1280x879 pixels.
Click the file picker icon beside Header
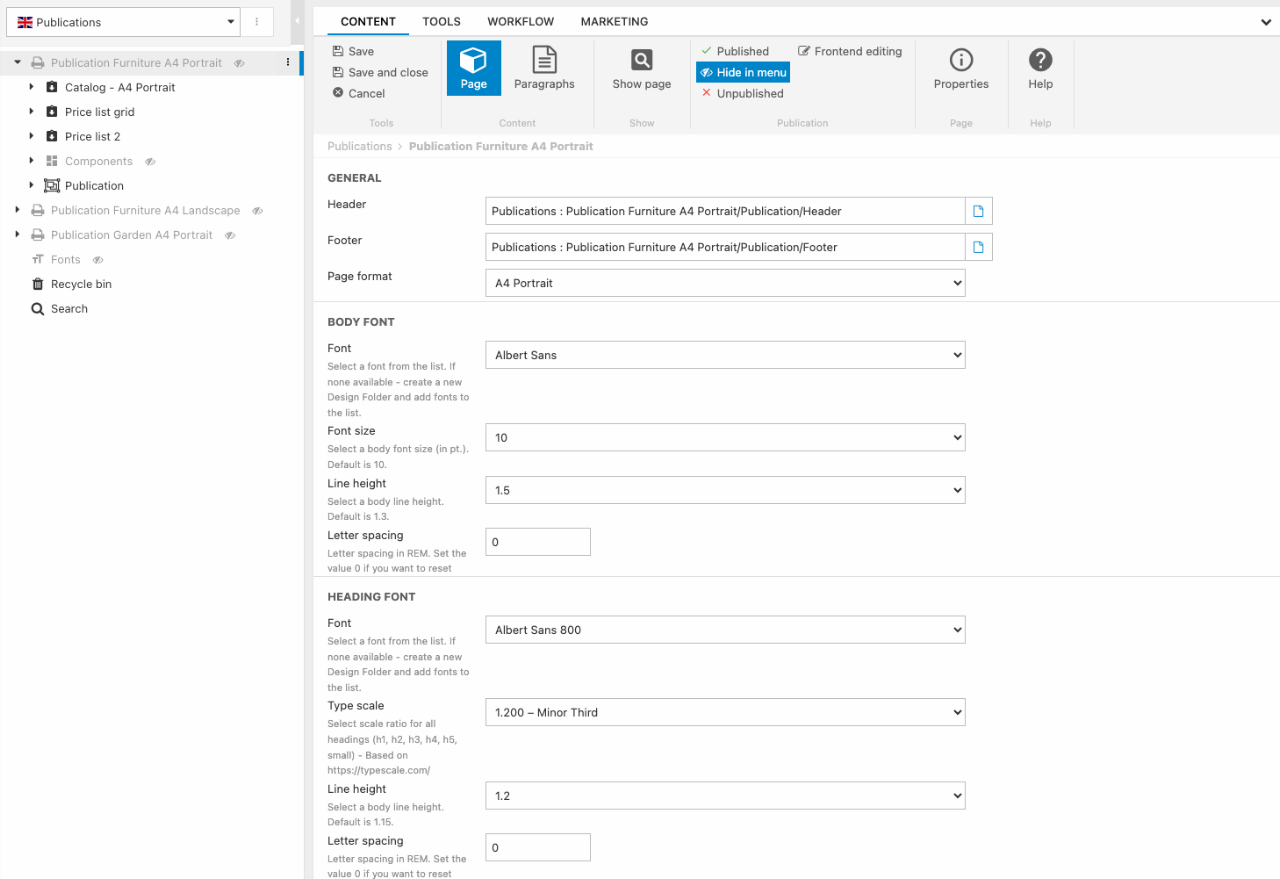(x=979, y=211)
